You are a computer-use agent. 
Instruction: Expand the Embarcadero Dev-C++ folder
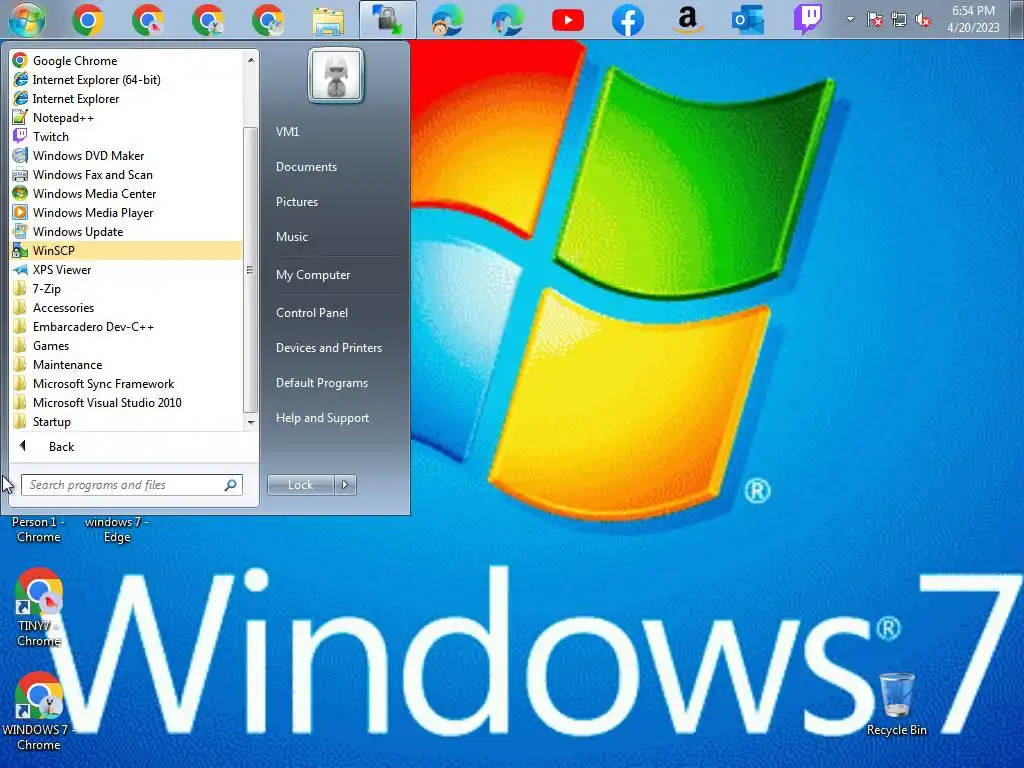127,327
